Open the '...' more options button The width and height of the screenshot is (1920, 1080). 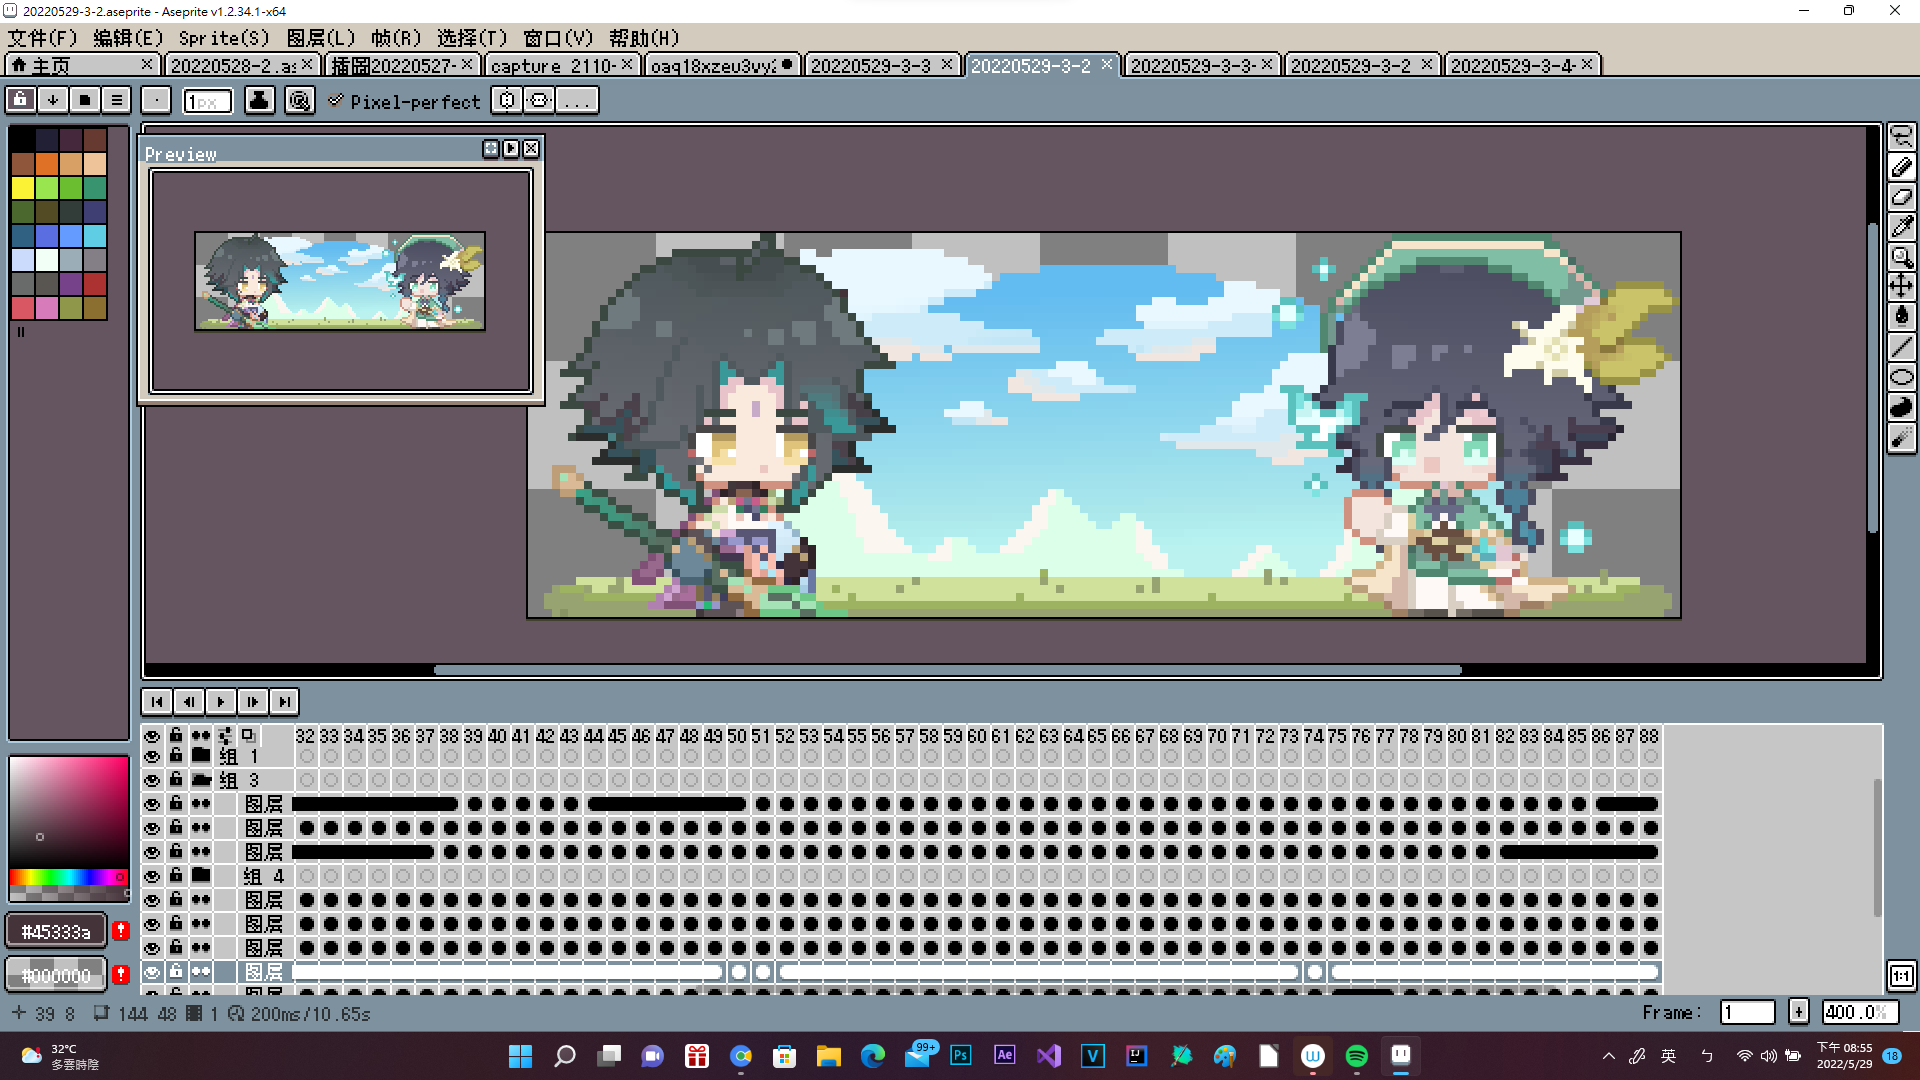577,100
